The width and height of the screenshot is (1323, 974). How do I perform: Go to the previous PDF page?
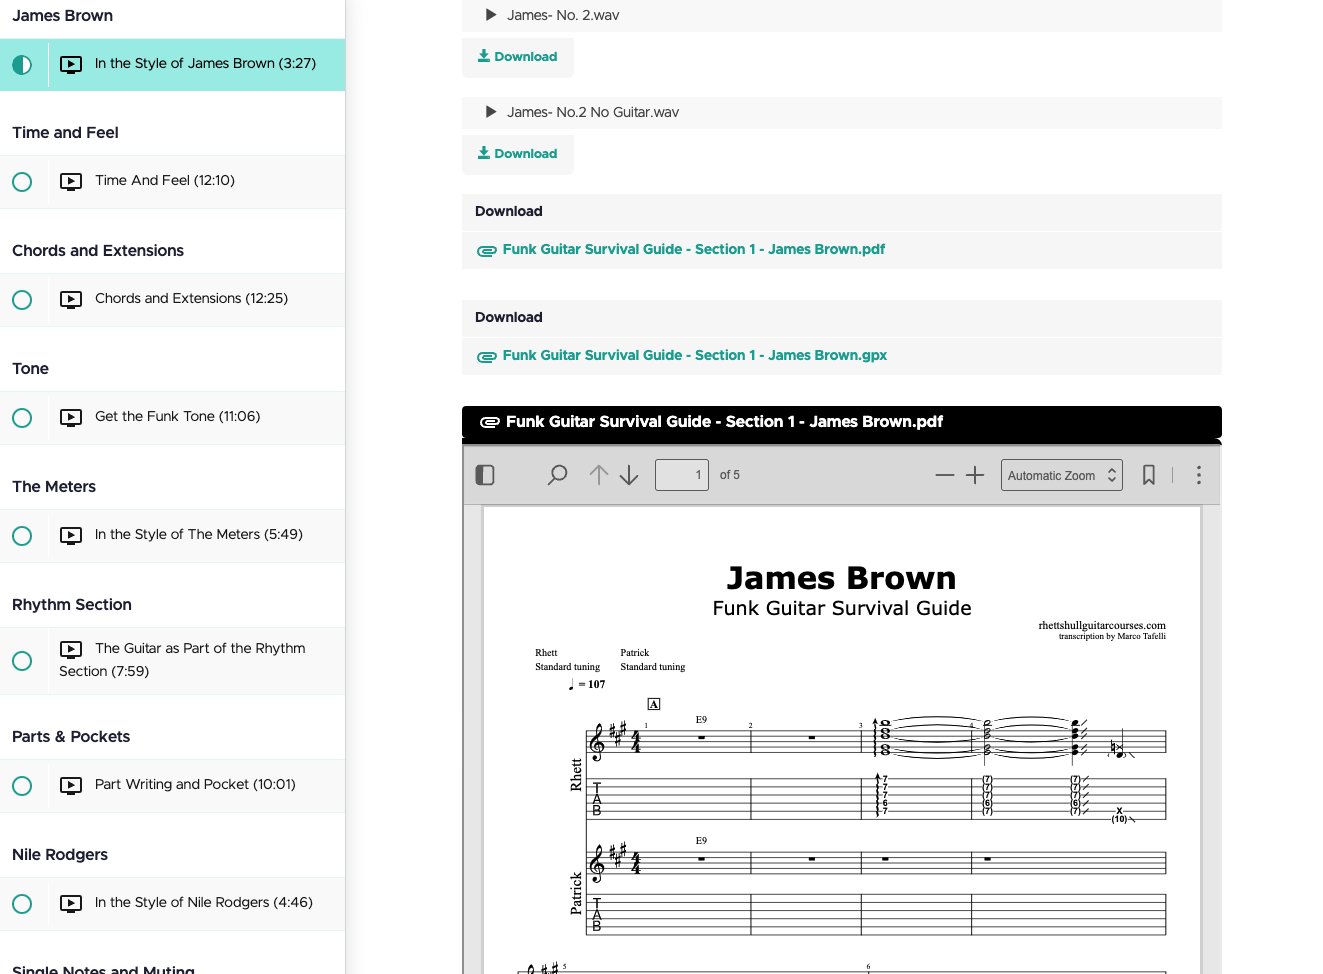pos(598,475)
